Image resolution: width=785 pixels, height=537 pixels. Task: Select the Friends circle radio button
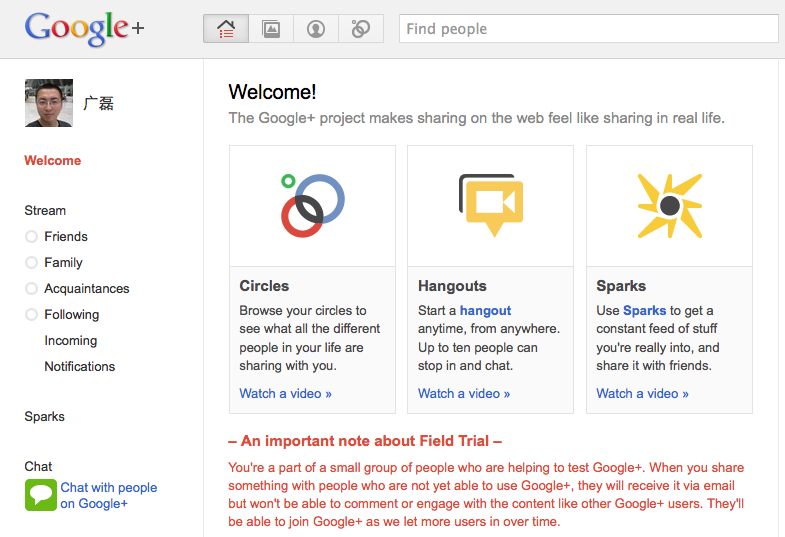(x=32, y=236)
